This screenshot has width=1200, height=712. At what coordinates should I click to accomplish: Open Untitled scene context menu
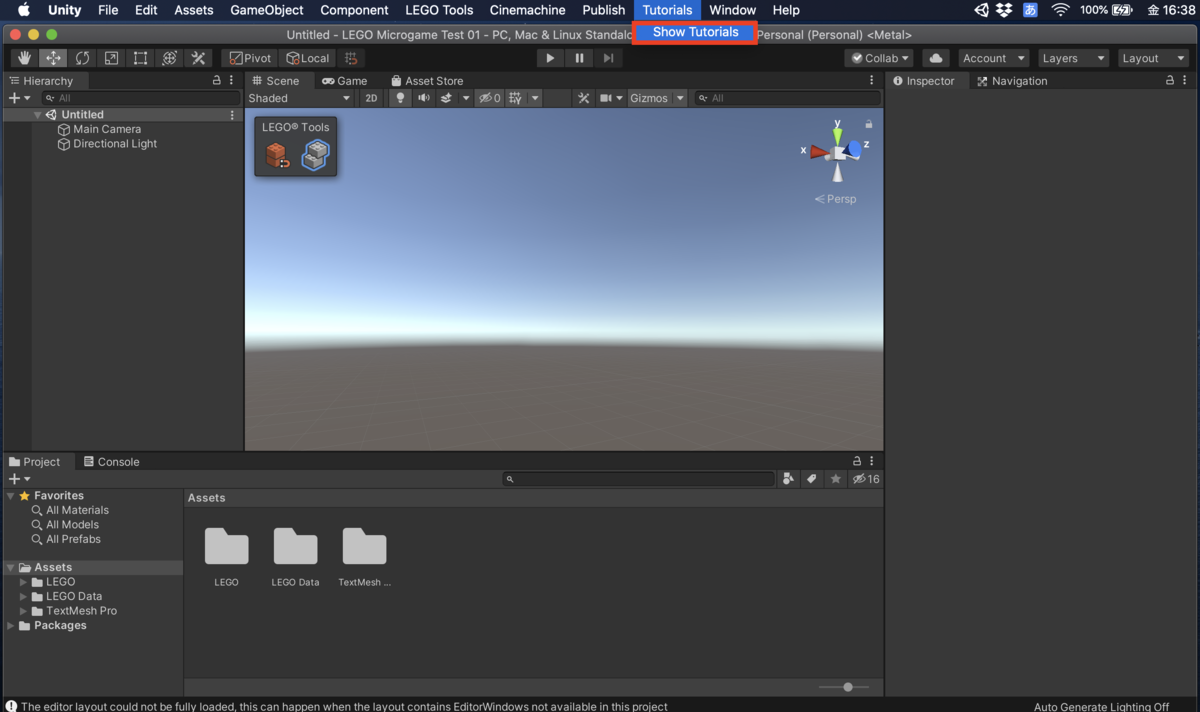point(232,115)
